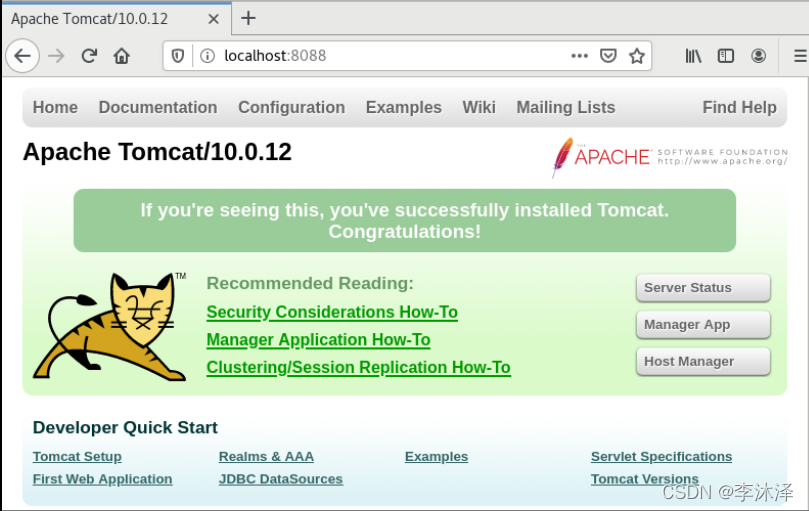Open the Mailing Lists nav item
The width and height of the screenshot is (809, 511).
click(566, 107)
